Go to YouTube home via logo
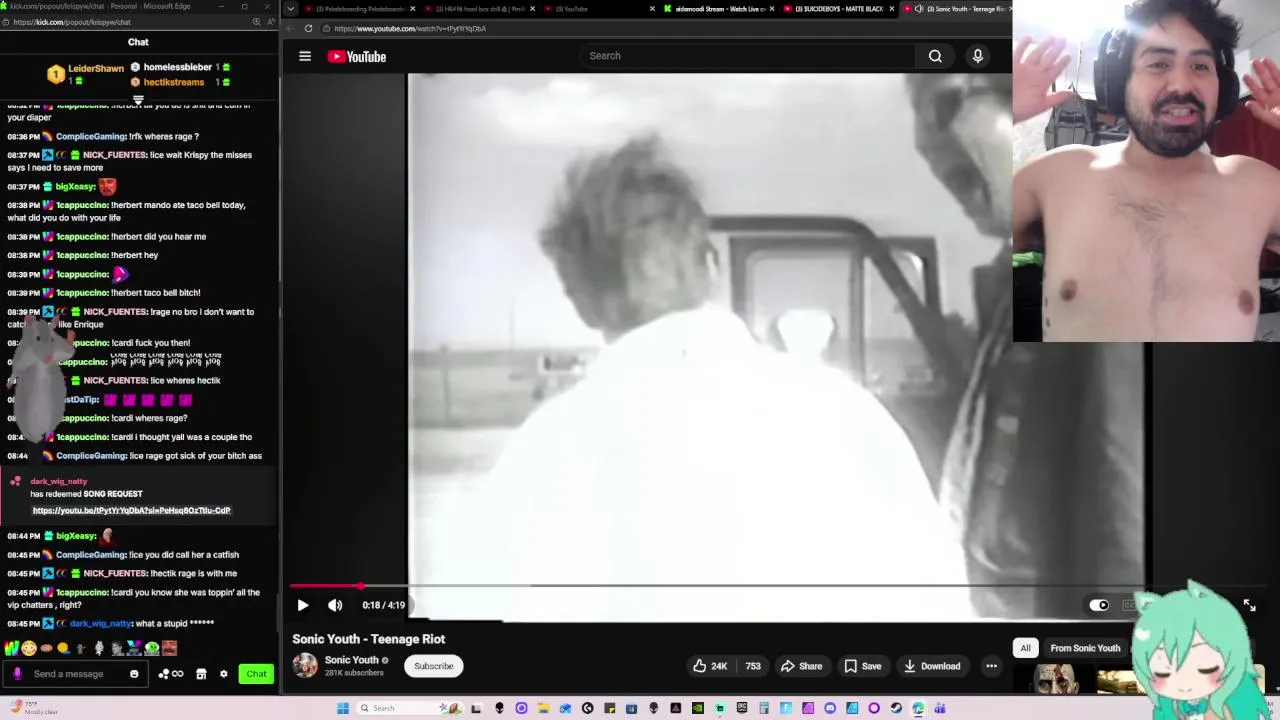Screen dimensions: 1280x720 357,57
